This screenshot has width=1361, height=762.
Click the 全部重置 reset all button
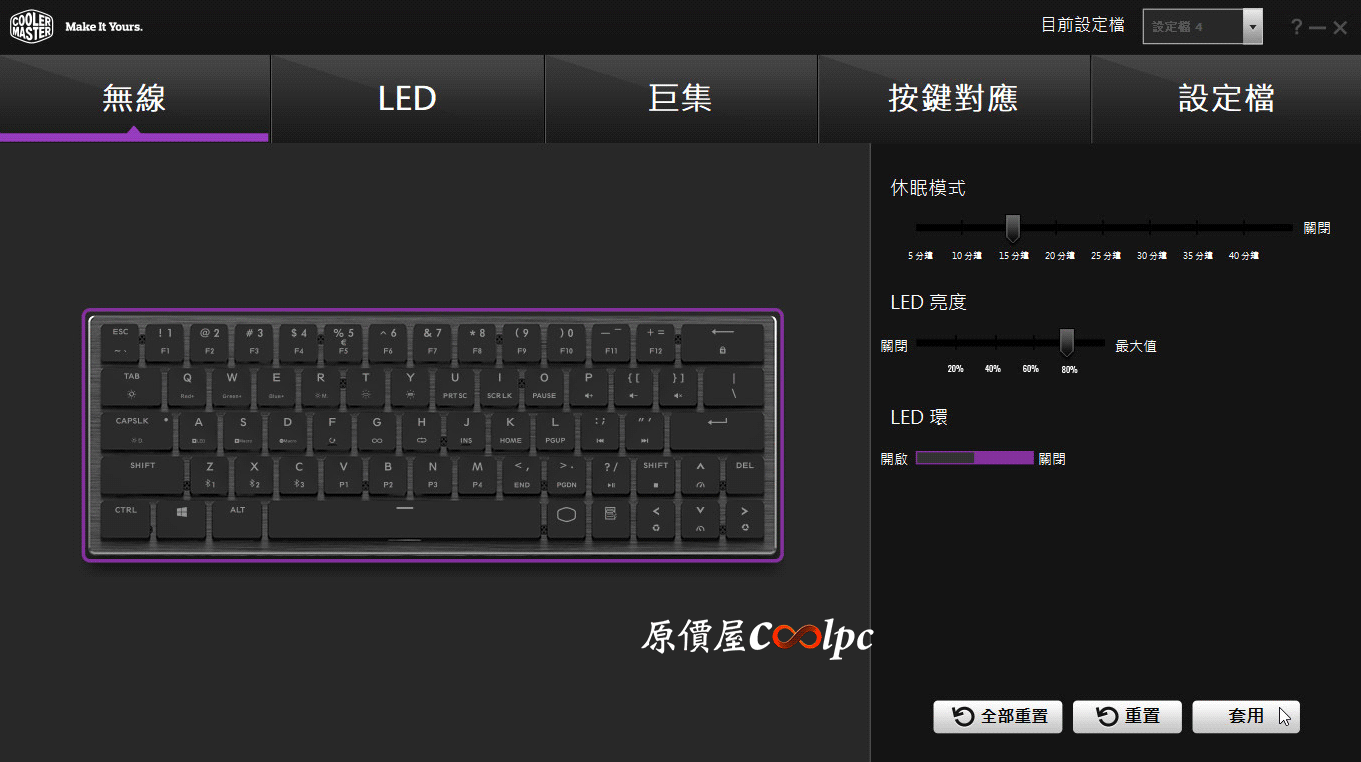point(998,716)
